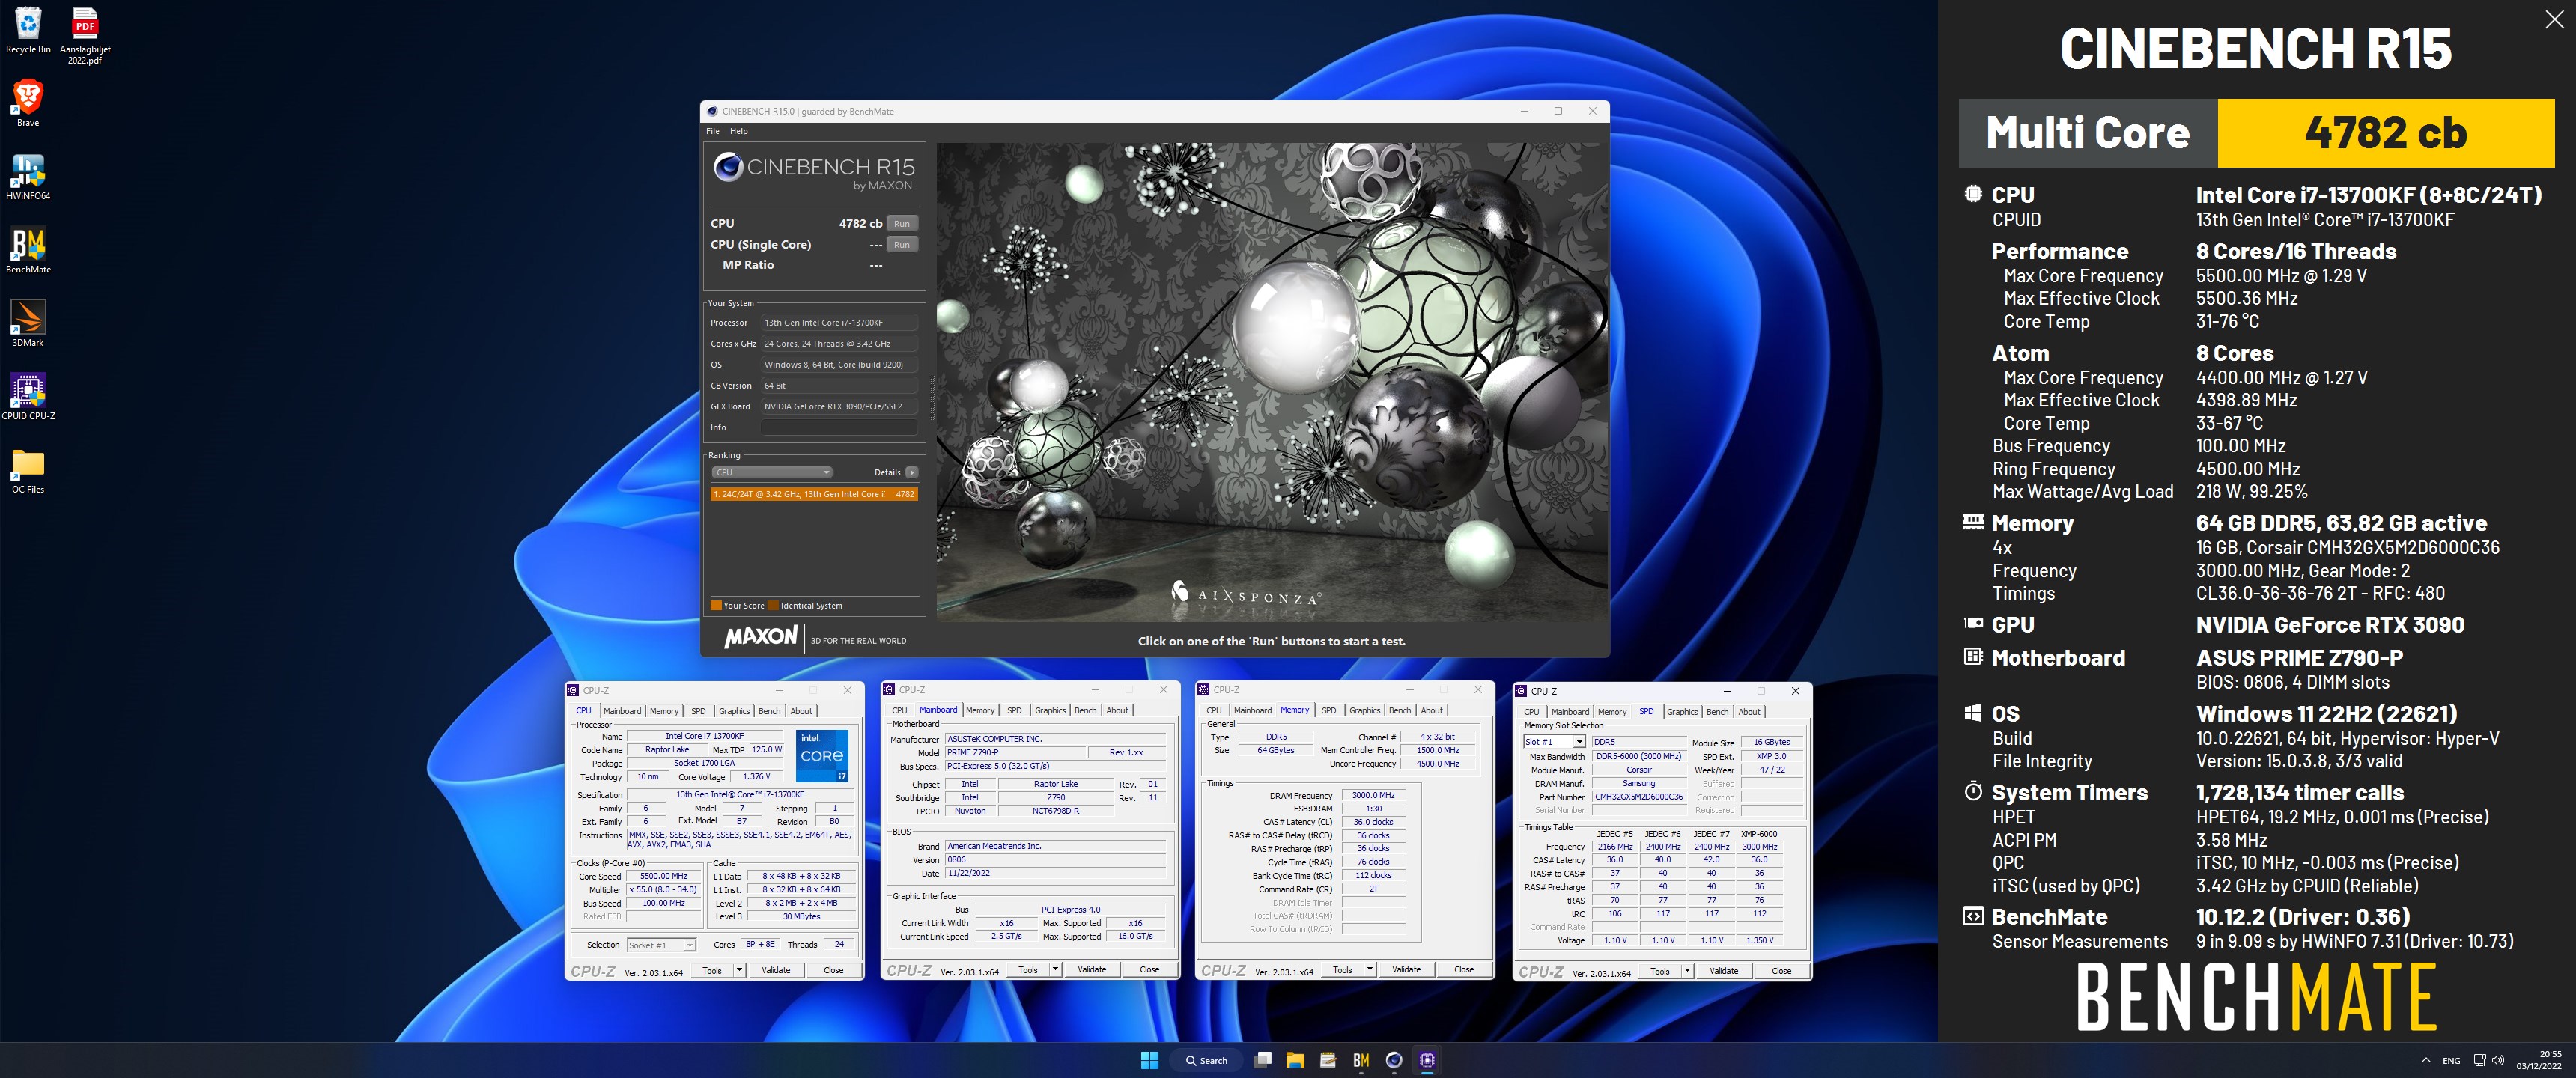
Task: Click the rendered Cinebench scene image
Action: [x=1272, y=381]
